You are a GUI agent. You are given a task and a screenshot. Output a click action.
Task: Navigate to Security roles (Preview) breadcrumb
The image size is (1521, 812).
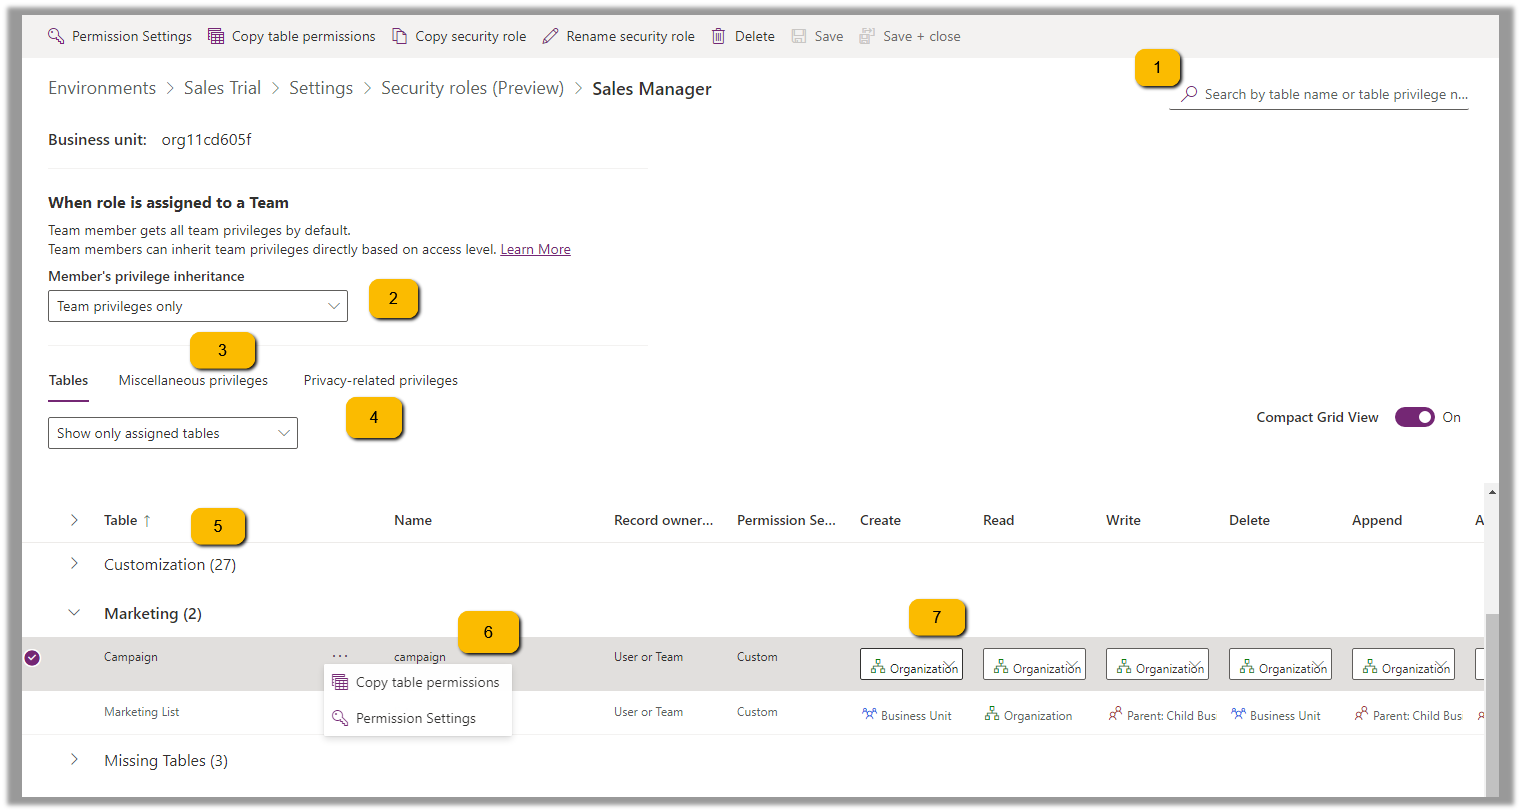[472, 88]
